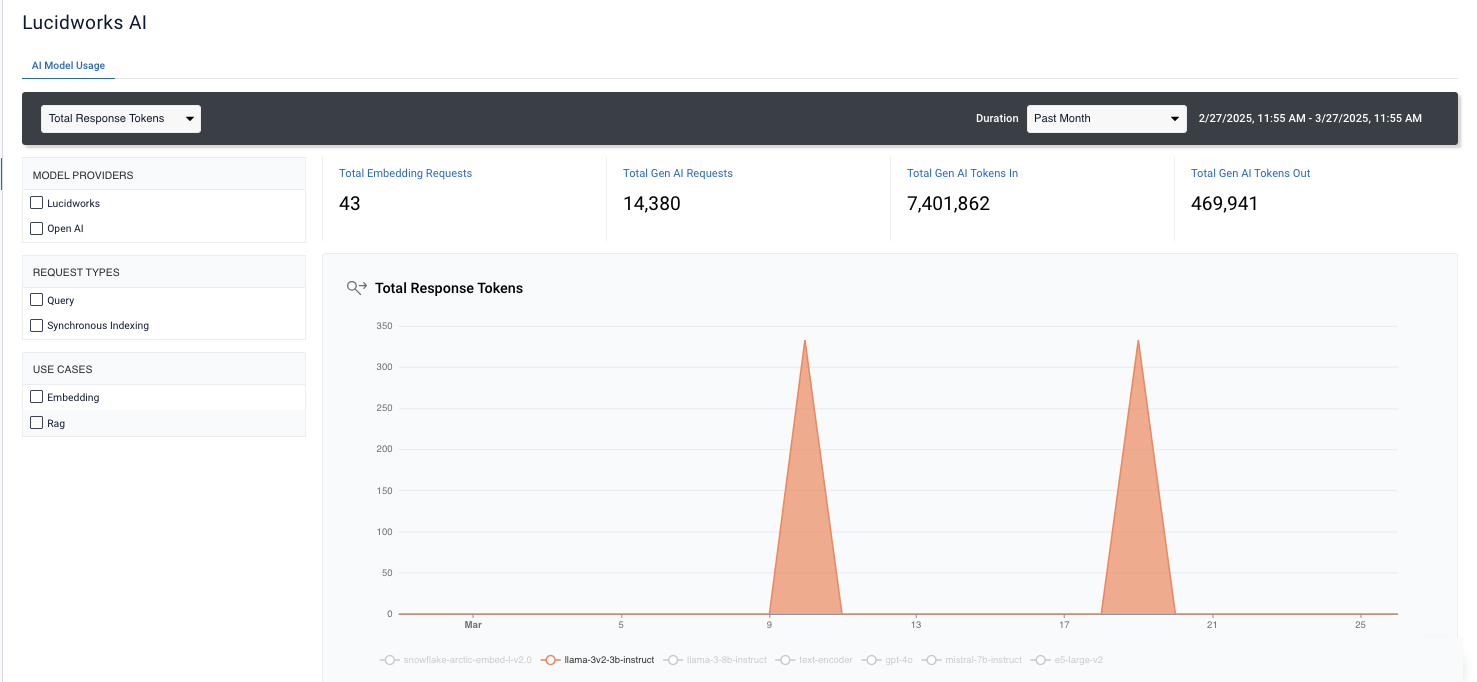Click the 14,380 Gen AI requests value
Image resolution: width=1477 pixels, height=682 pixels.
click(652, 204)
